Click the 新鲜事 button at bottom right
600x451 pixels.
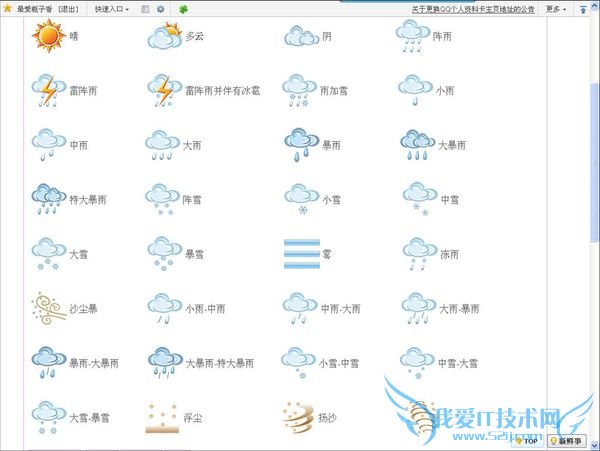567,441
